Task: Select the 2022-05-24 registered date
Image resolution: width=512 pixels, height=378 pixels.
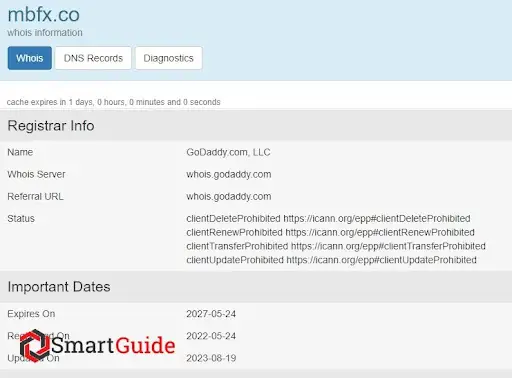Action: tap(211, 336)
